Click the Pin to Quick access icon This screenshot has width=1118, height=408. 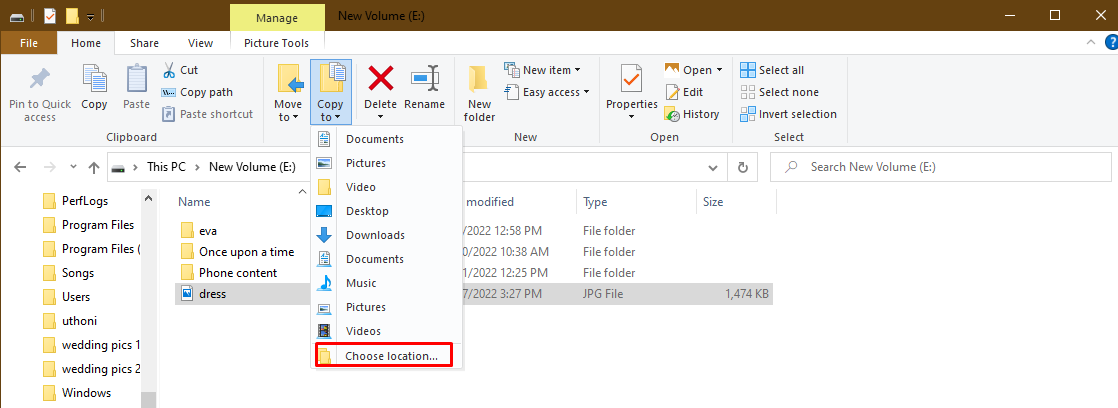point(40,79)
